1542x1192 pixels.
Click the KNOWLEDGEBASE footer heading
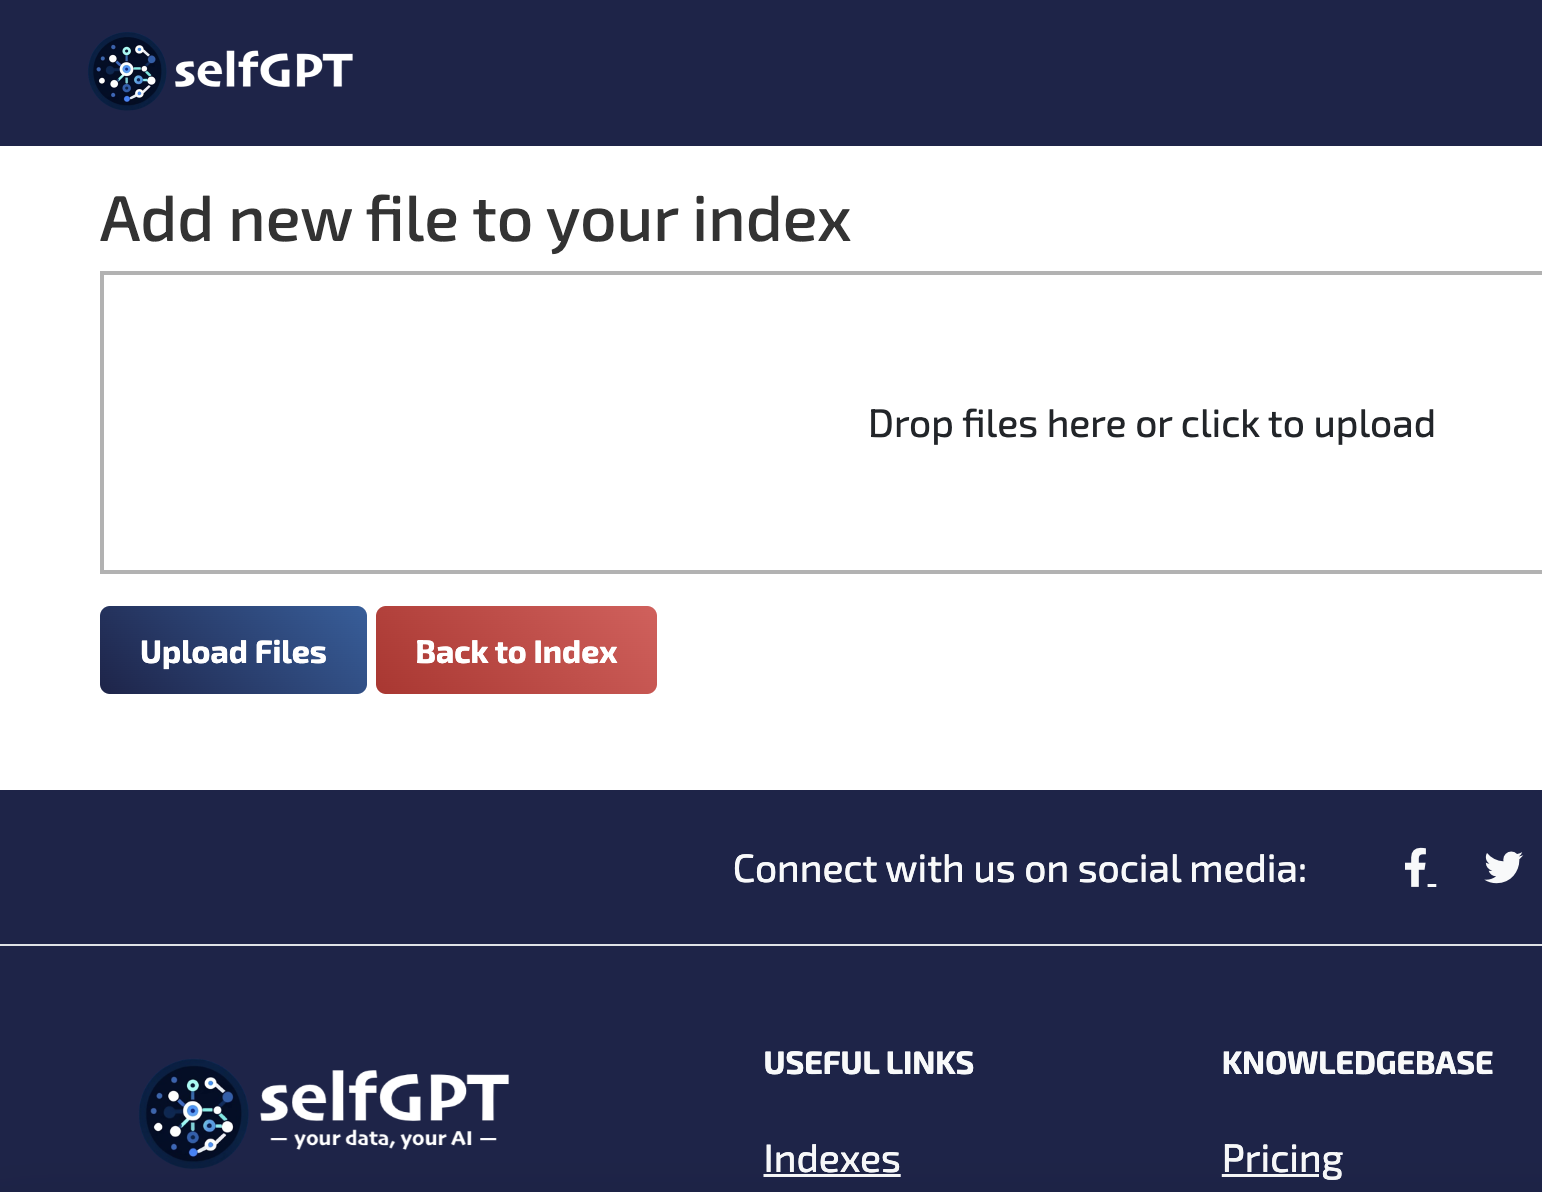tap(1358, 1062)
